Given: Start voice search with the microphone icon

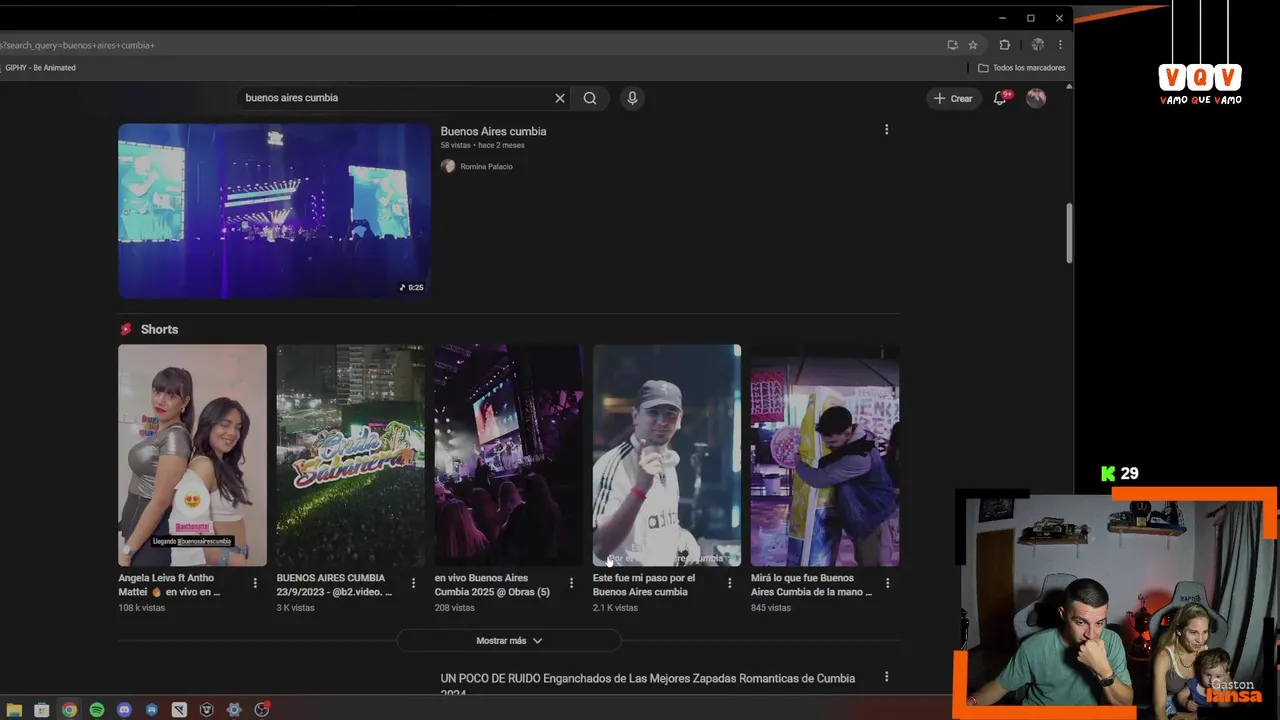Looking at the screenshot, I should coord(632,98).
